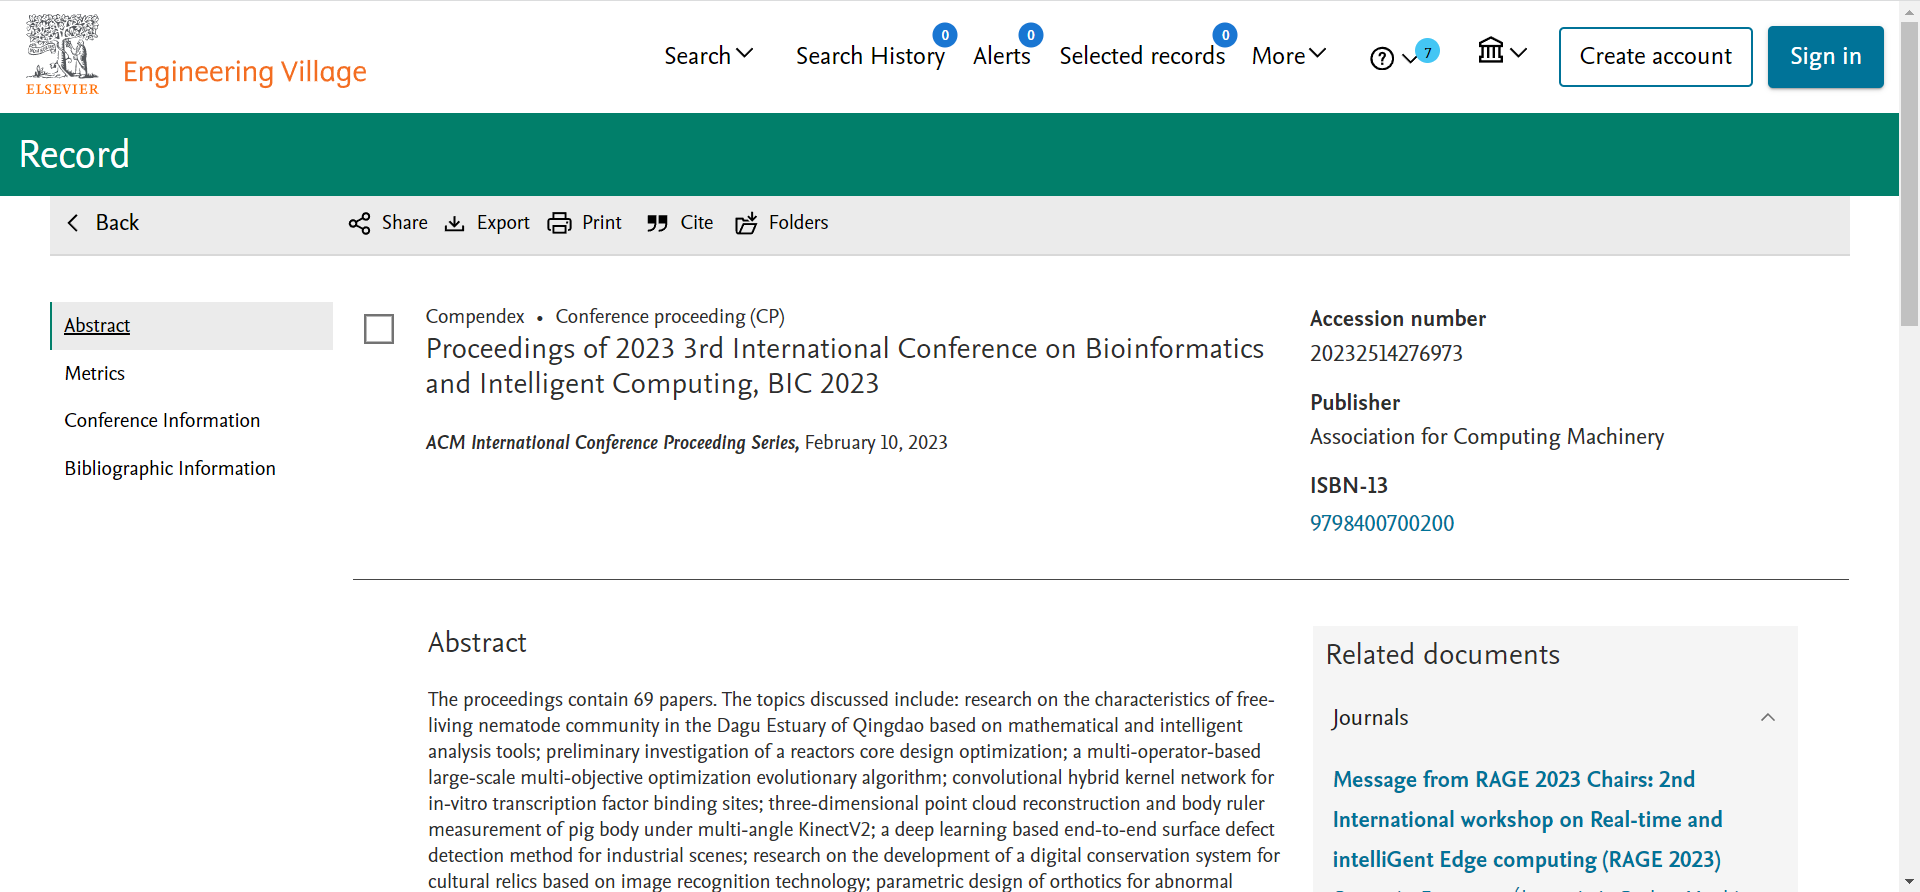This screenshot has height=892, width=1920.
Task: Click the Alerts count badge
Action: tap(1031, 35)
